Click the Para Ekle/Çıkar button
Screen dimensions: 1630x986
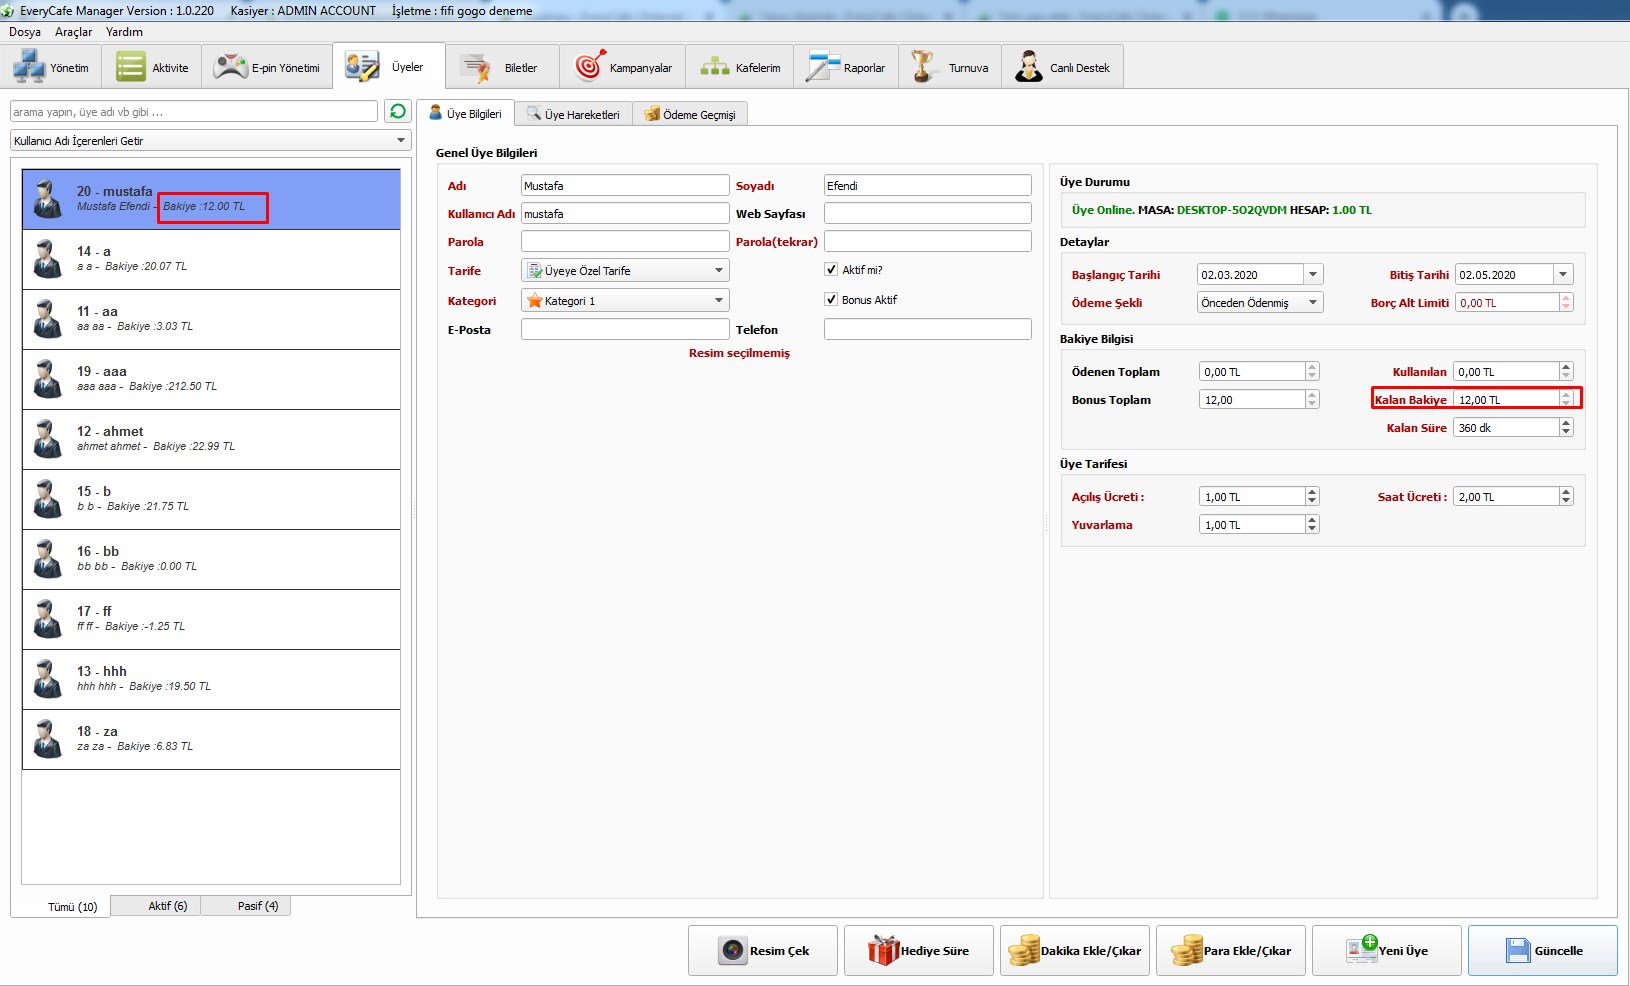[x=1233, y=950]
